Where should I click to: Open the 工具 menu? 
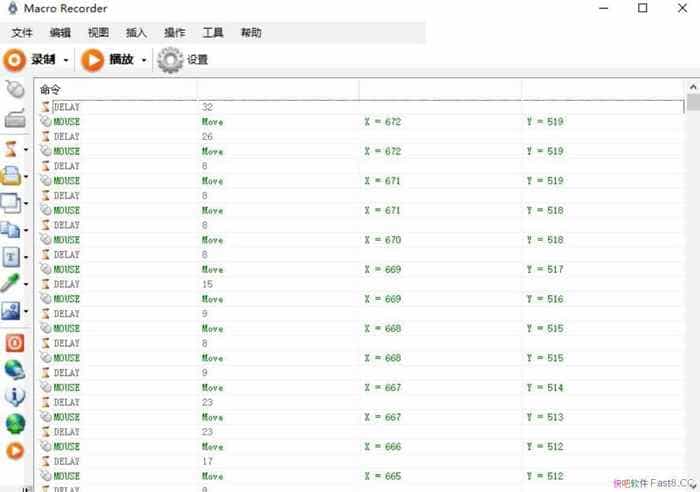point(213,33)
